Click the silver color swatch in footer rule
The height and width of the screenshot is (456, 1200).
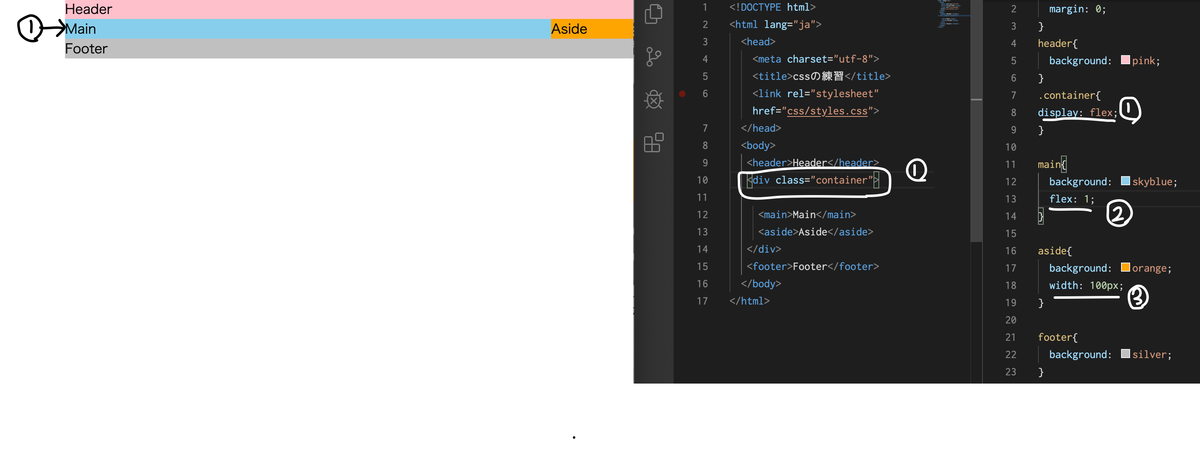click(1125, 355)
